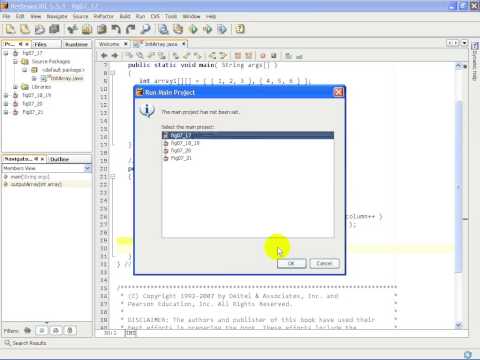Image resolution: width=480 pixels, height=360 pixels.
Task: Expand the Libraries node
Action: (15, 87)
